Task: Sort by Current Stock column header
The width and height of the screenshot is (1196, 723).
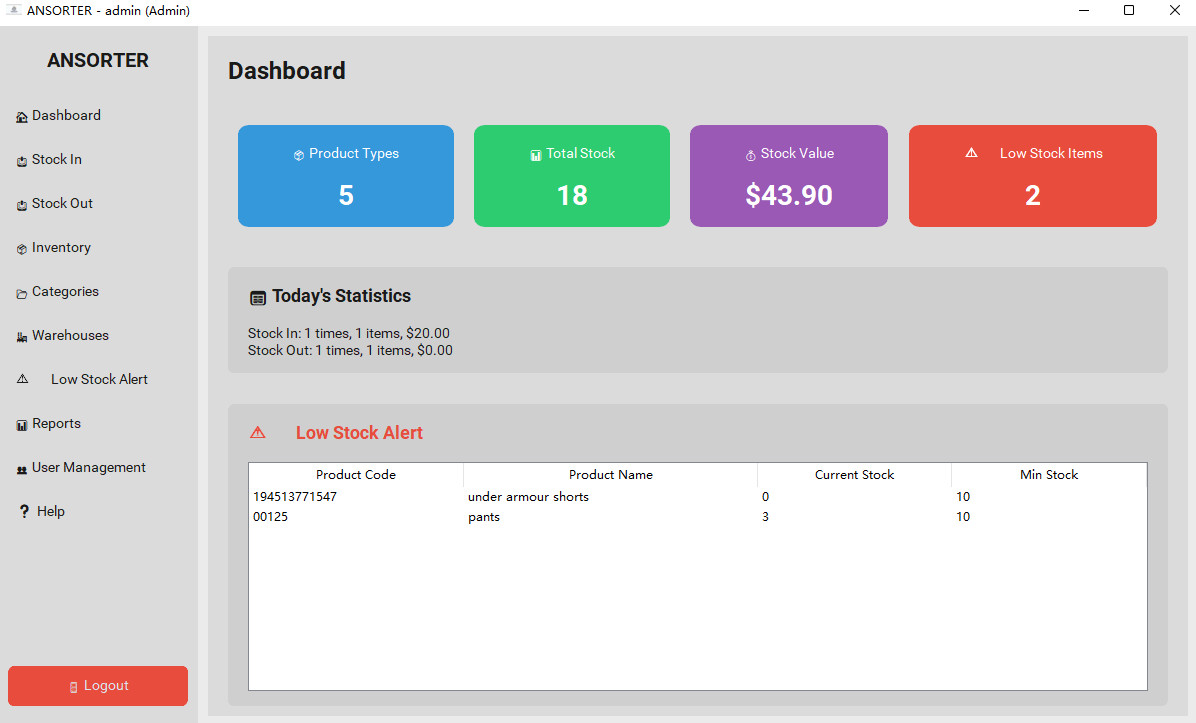Action: [x=854, y=474]
